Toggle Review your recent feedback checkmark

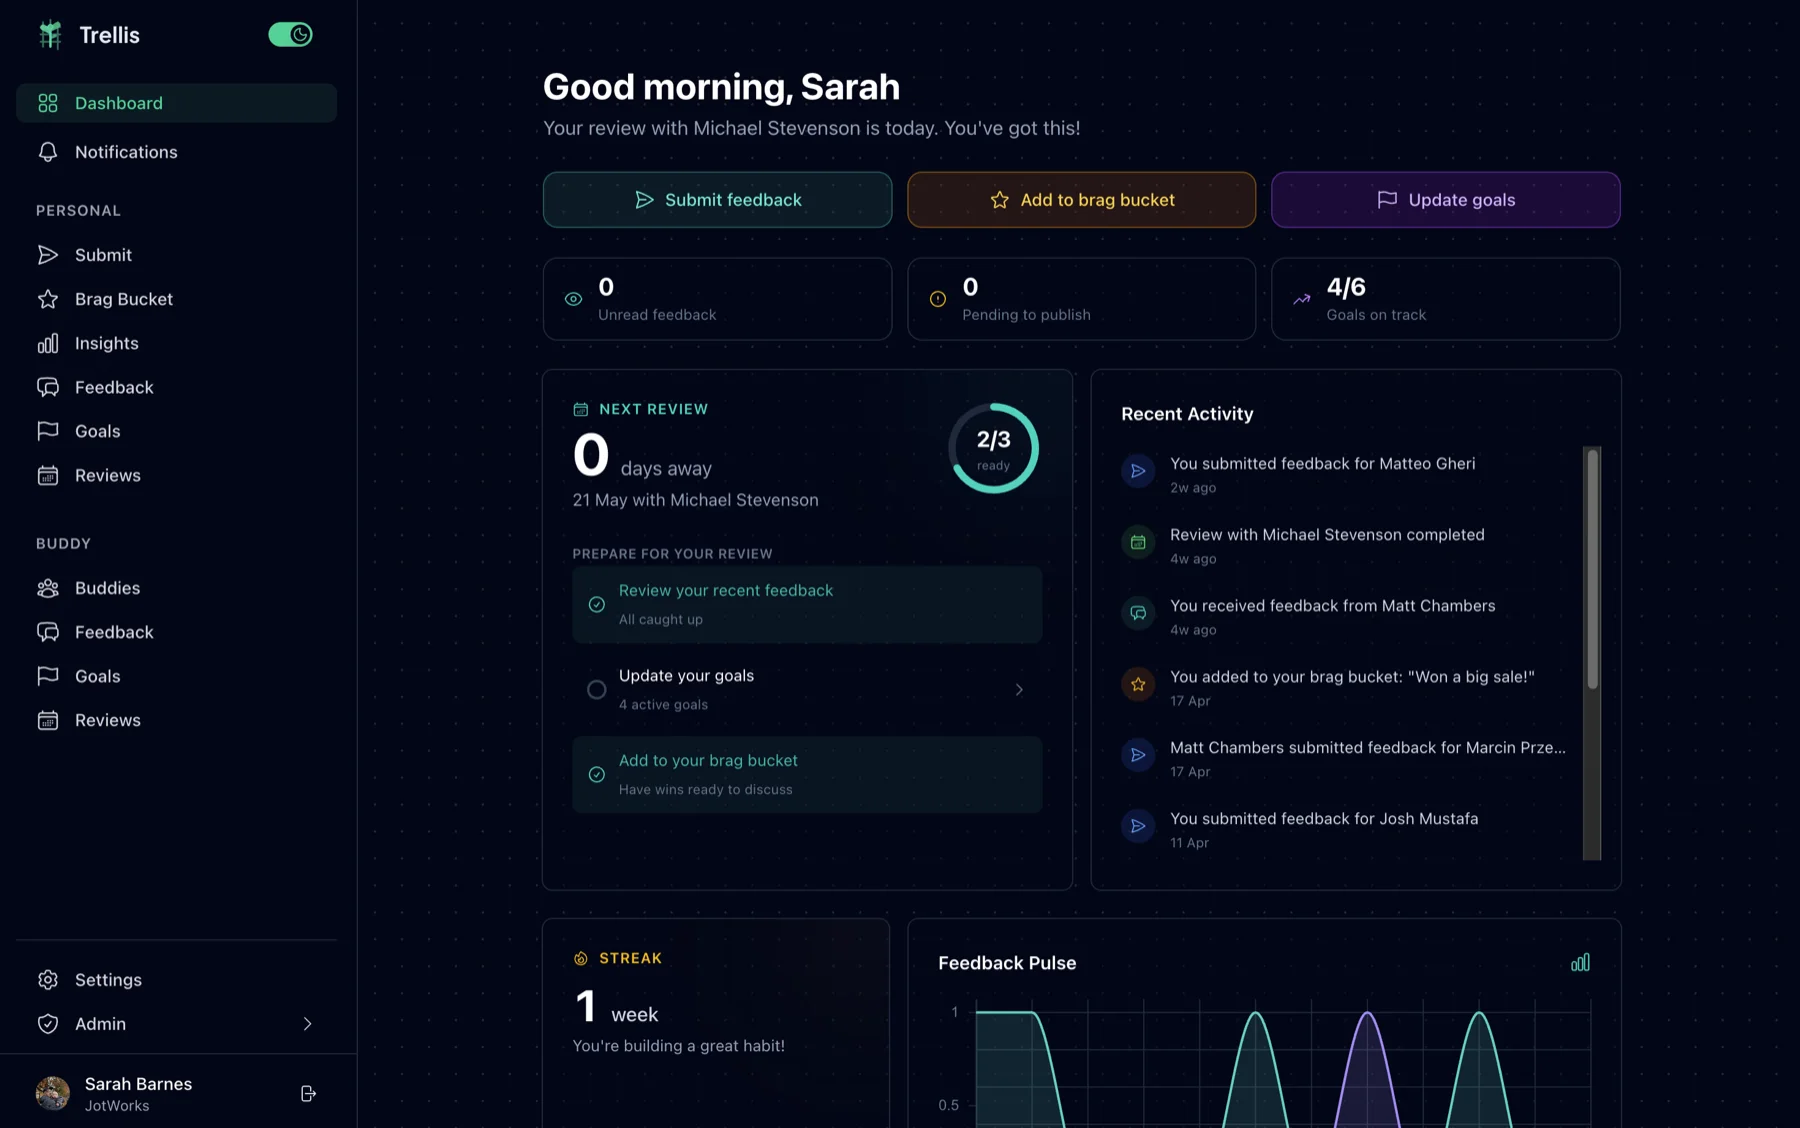pyautogui.click(x=596, y=605)
